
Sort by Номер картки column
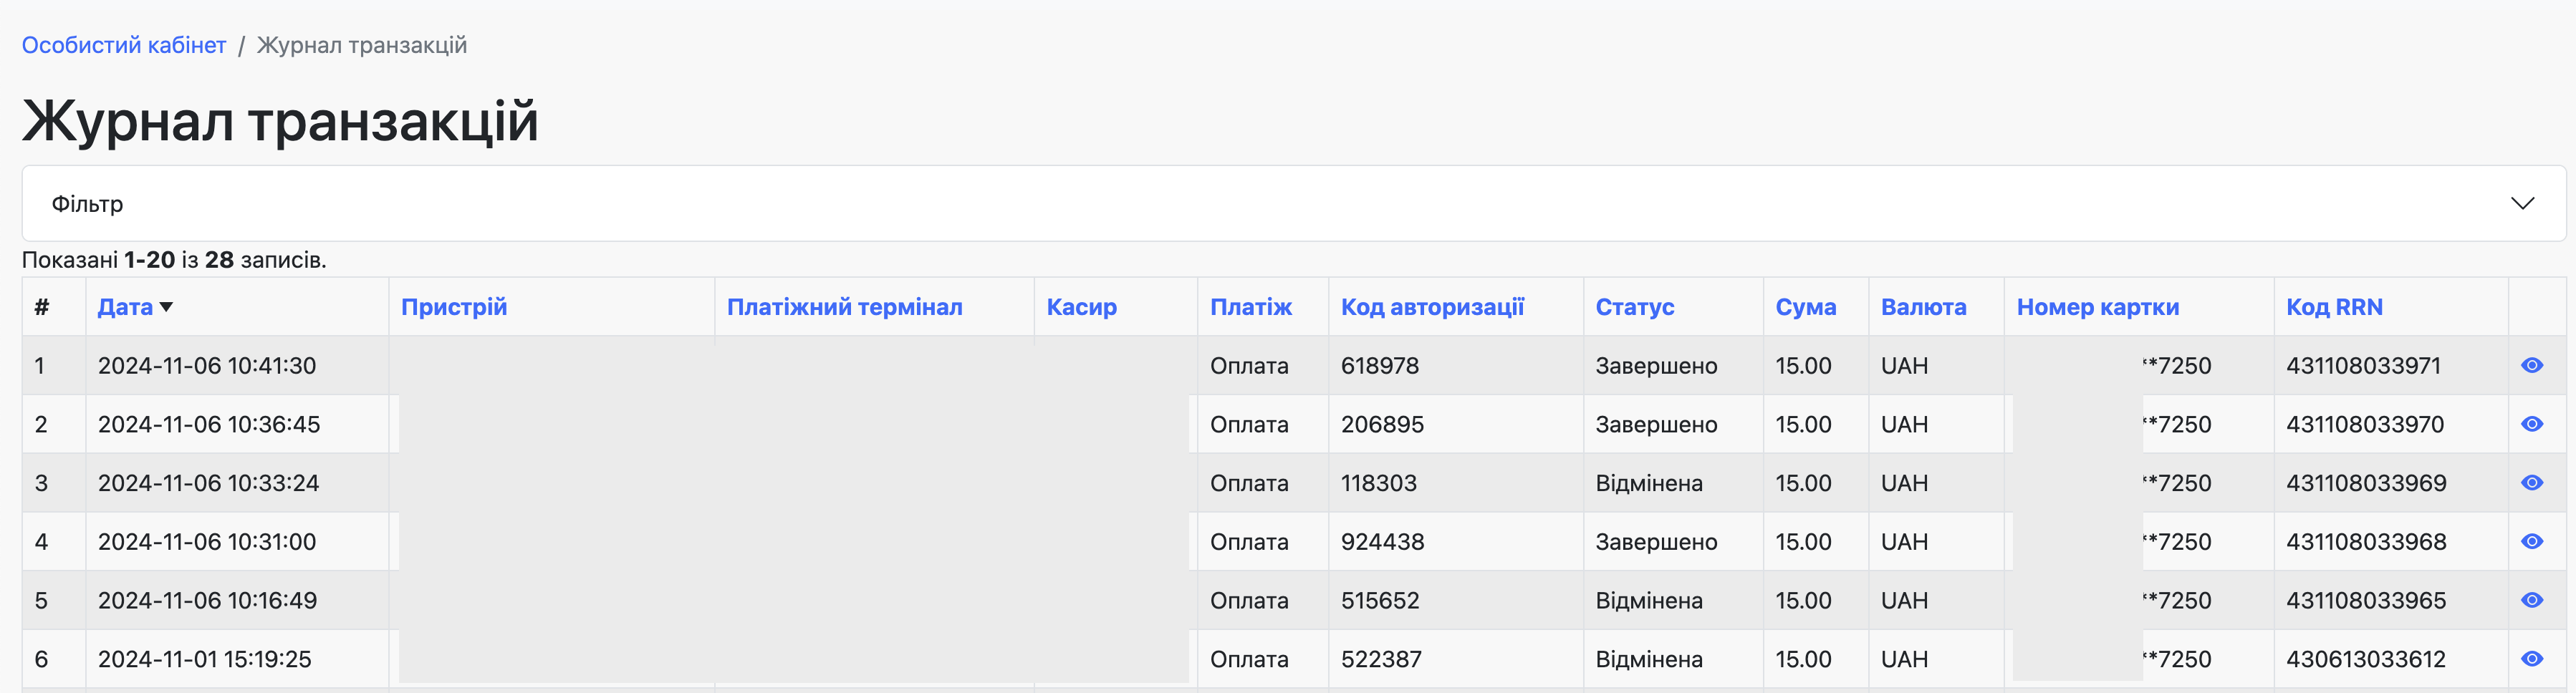point(2098,307)
